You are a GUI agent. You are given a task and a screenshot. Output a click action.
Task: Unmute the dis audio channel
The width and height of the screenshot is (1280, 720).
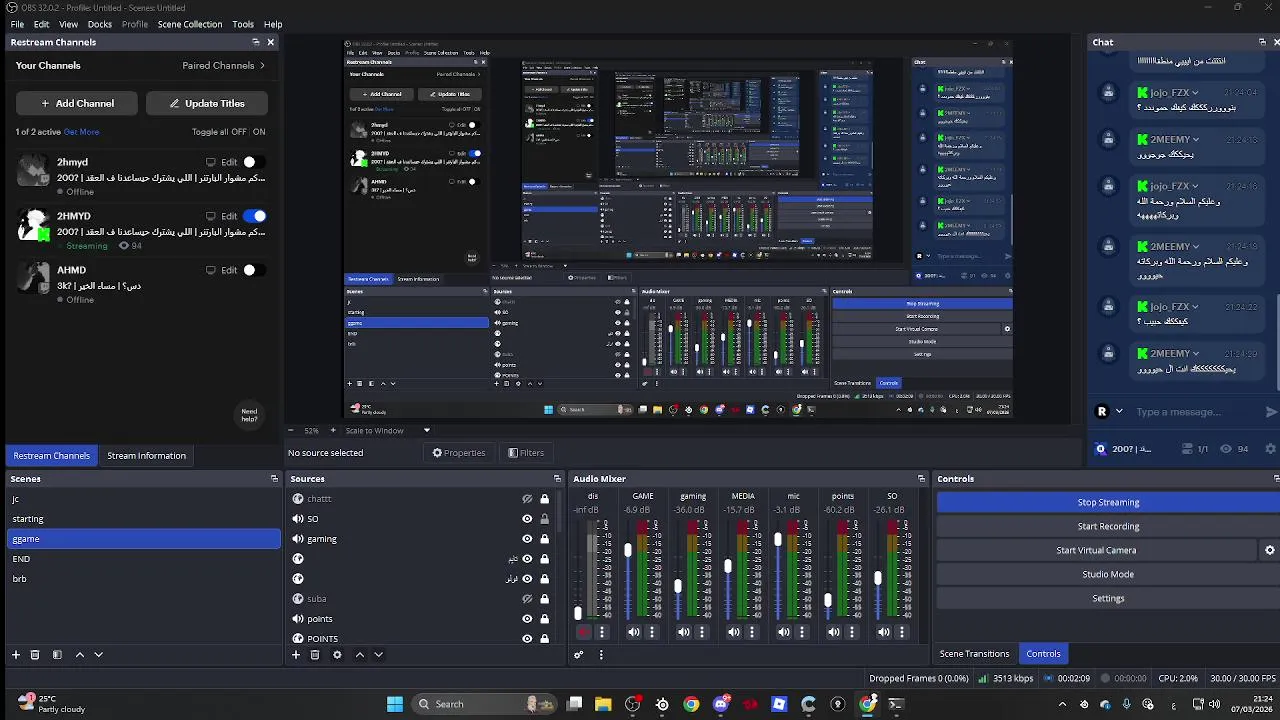pyautogui.click(x=584, y=632)
